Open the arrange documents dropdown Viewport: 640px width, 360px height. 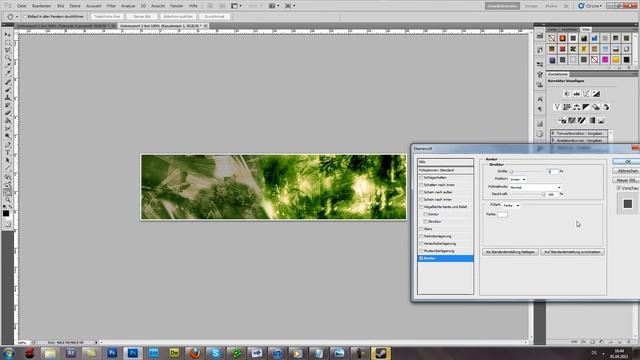pyautogui.click(x=273, y=6)
